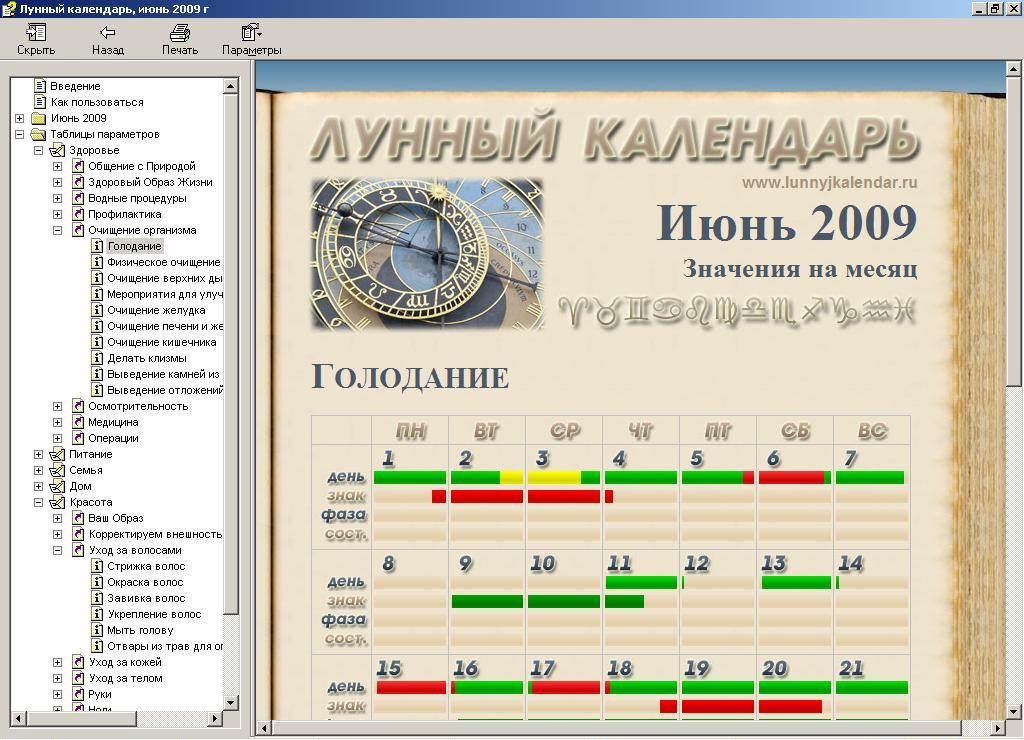This screenshot has width=1024, height=740.
Task: Open the Очищение желудка topic
Action: (156, 310)
